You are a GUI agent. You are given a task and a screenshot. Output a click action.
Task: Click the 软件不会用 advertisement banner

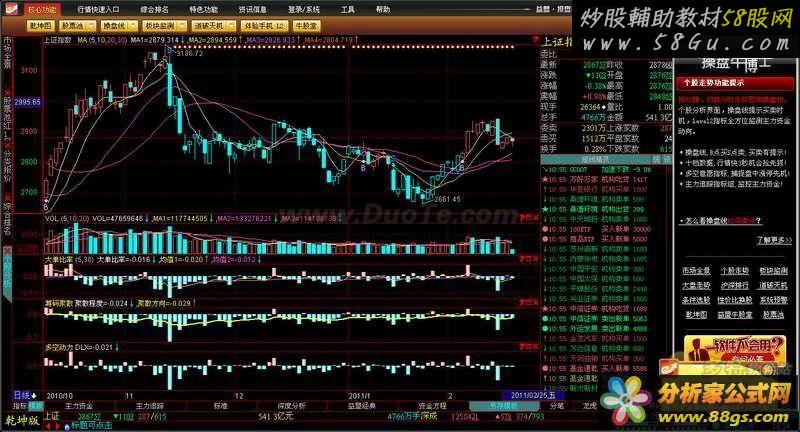735,349
